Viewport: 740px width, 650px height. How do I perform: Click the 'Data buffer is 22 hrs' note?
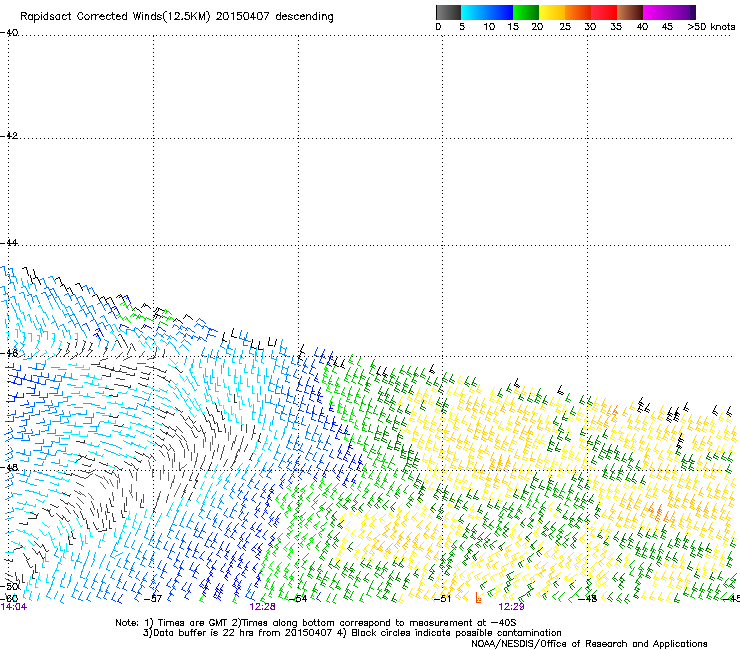352,633
